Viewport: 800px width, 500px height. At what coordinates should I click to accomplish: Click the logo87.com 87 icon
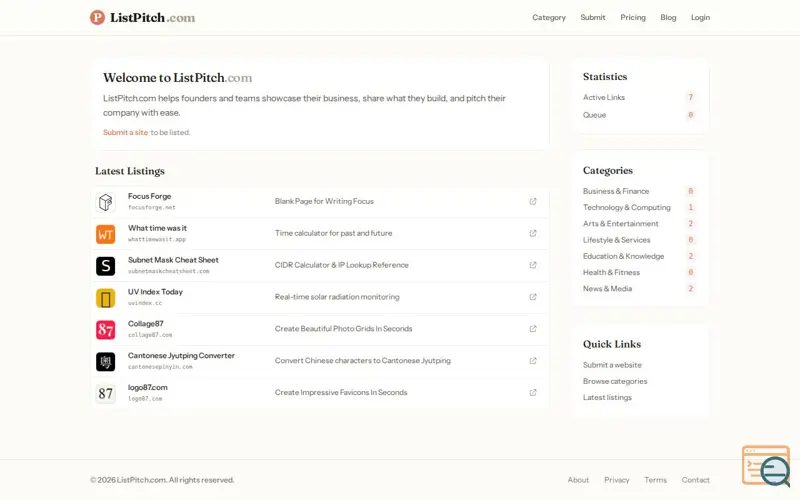pyautogui.click(x=106, y=393)
